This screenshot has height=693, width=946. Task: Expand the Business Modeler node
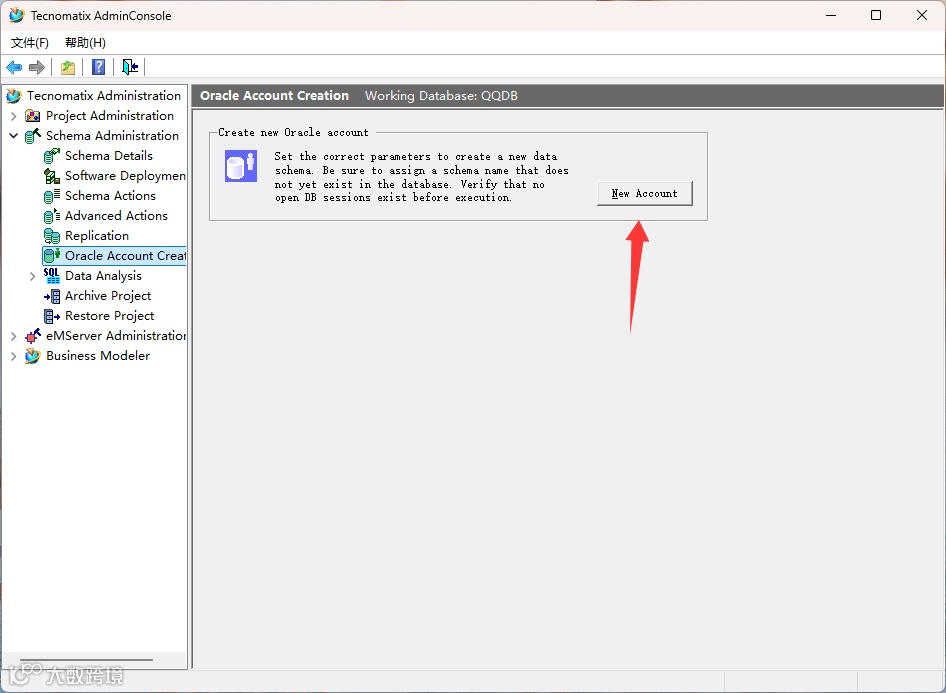pos(13,356)
